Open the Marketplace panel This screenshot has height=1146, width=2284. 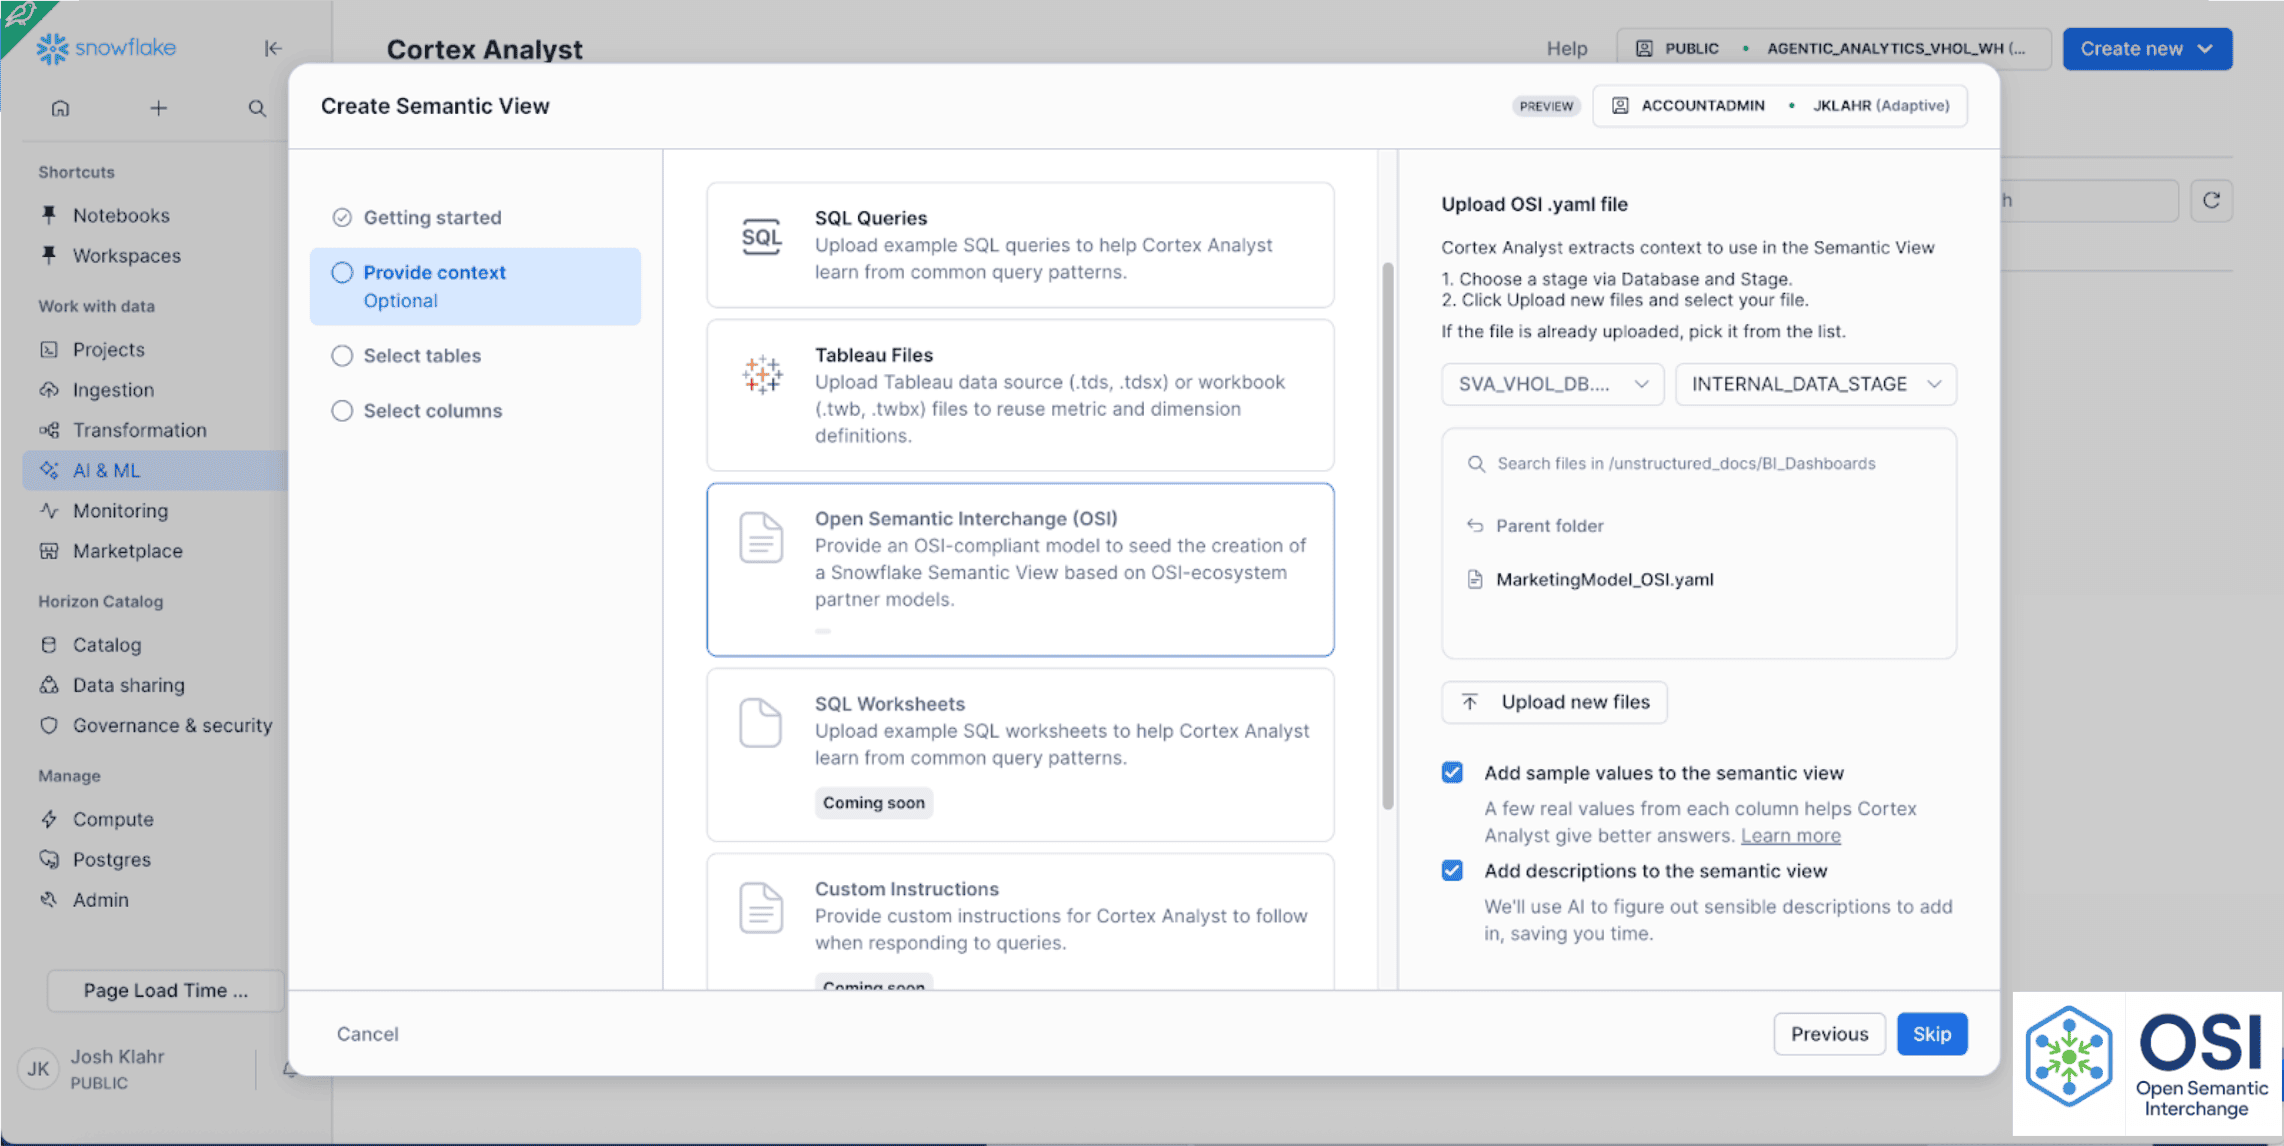[x=127, y=550]
